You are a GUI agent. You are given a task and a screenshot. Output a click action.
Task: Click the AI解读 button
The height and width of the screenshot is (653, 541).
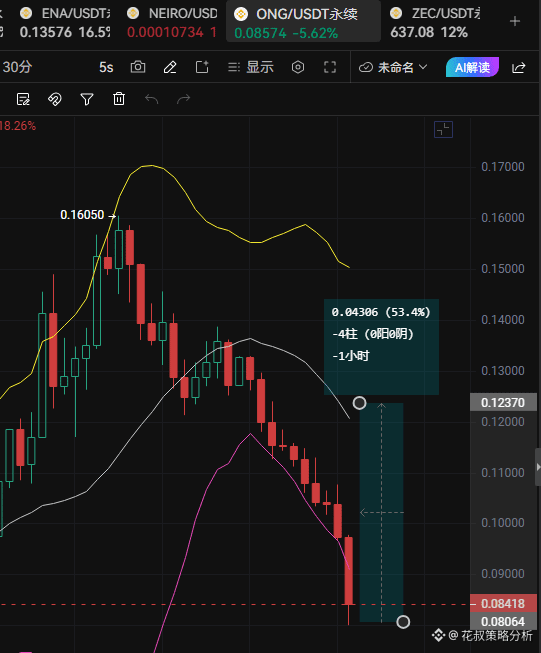coord(472,67)
